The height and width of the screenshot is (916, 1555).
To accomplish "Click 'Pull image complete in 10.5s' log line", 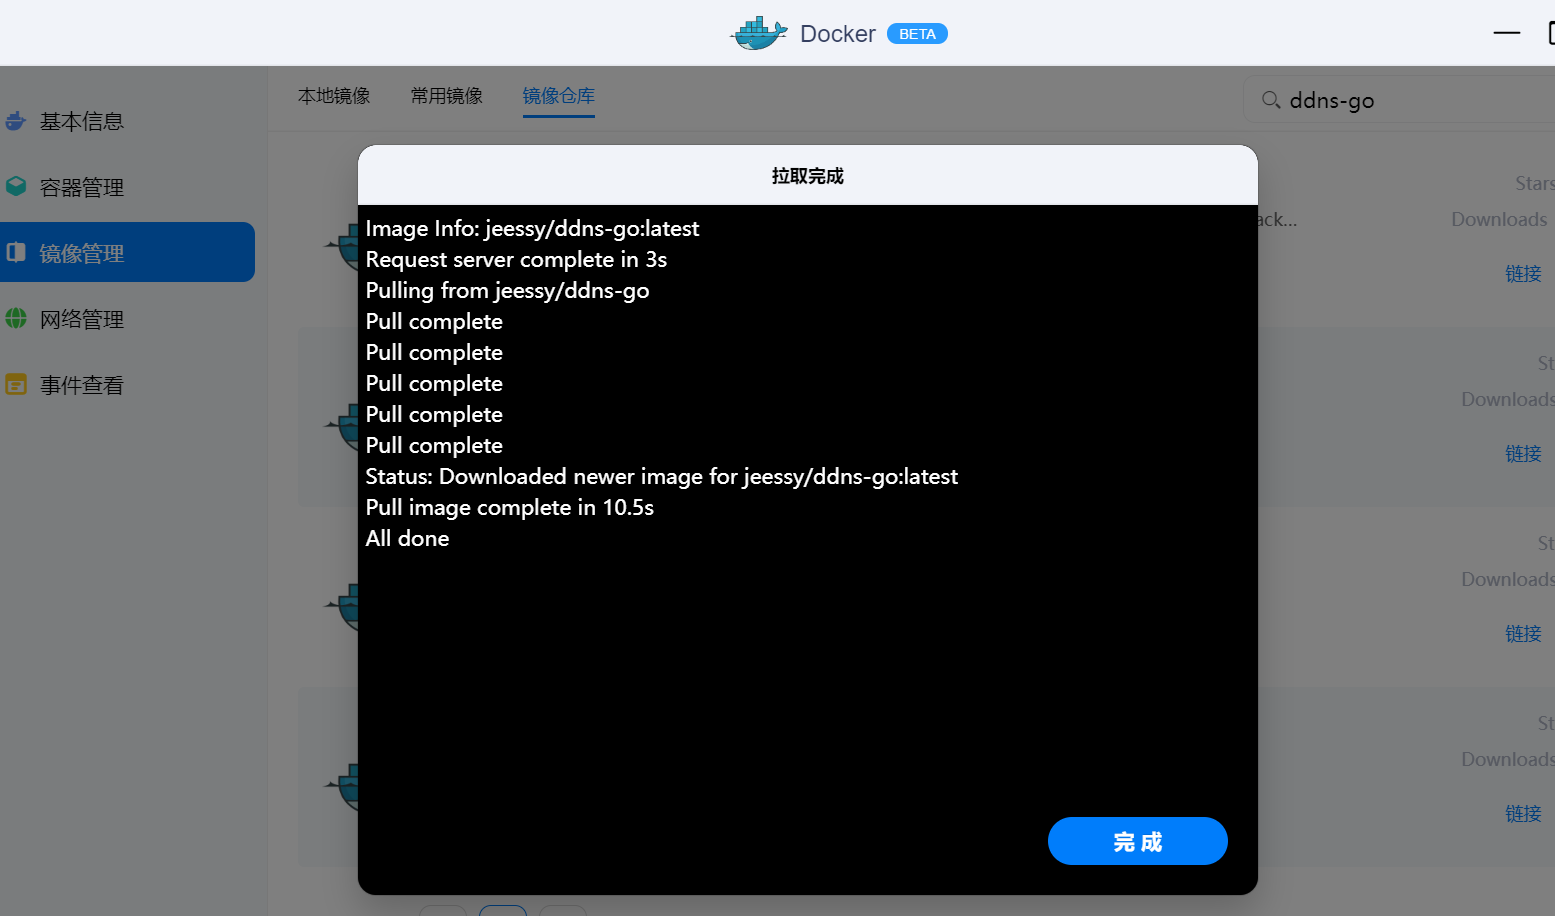I will point(510,508).
